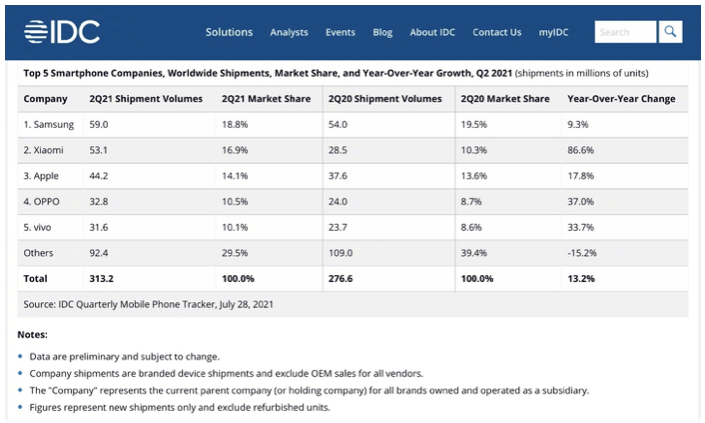Click the 'Total' row label
The width and height of the screenshot is (705, 423).
click(x=35, y=278)
